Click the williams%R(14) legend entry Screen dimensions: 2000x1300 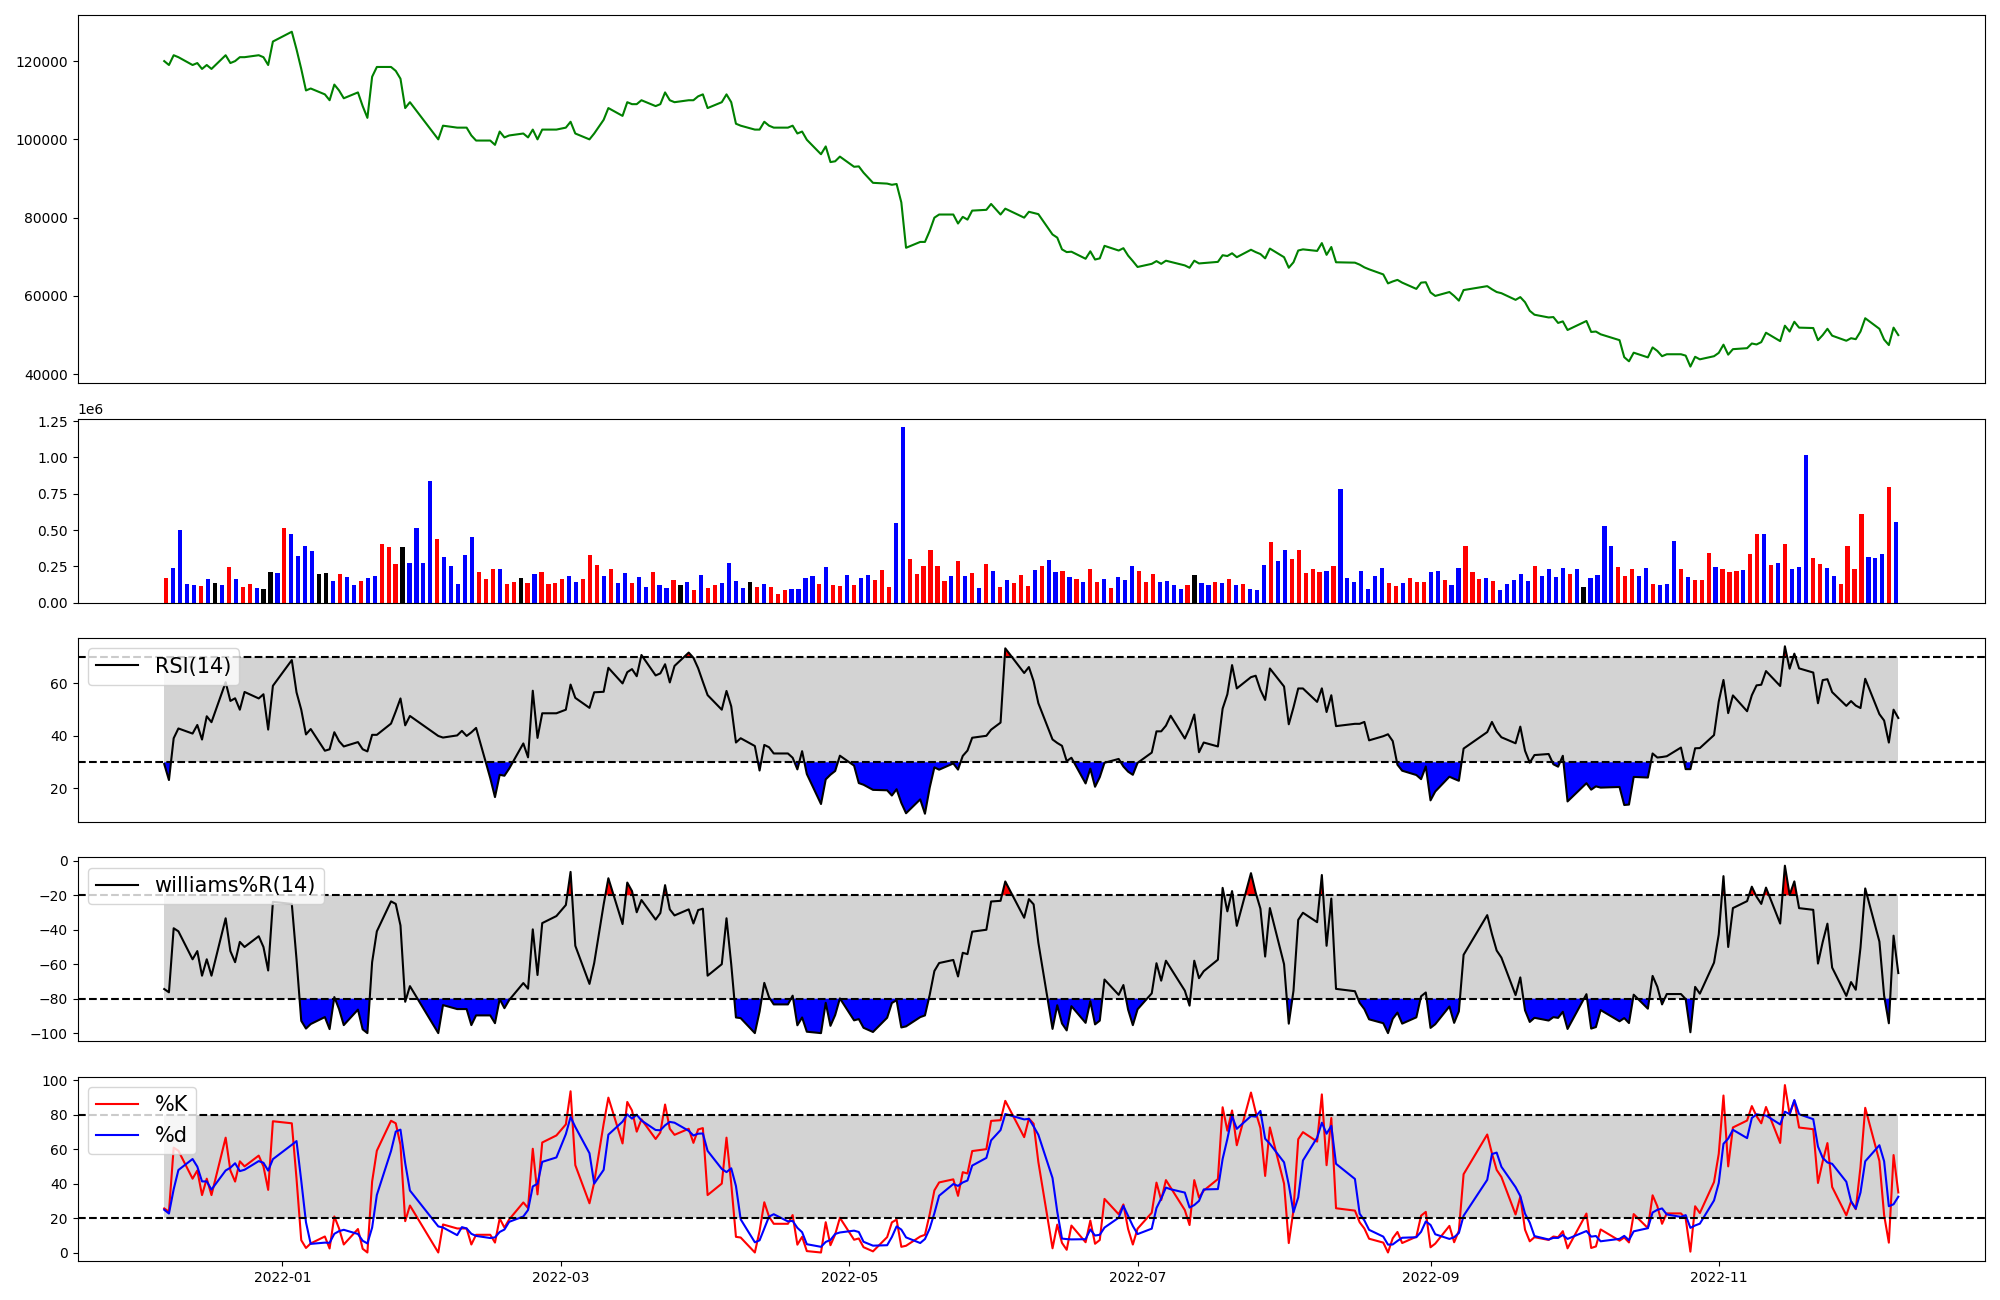tap(234, 885)
